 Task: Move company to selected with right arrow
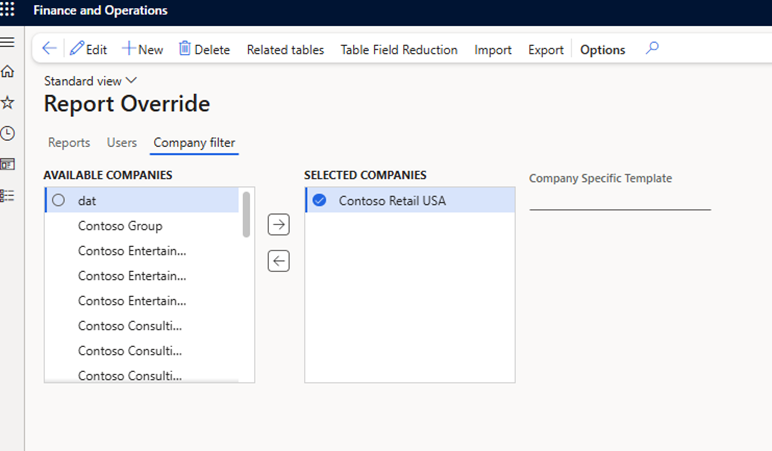(279, 225)
